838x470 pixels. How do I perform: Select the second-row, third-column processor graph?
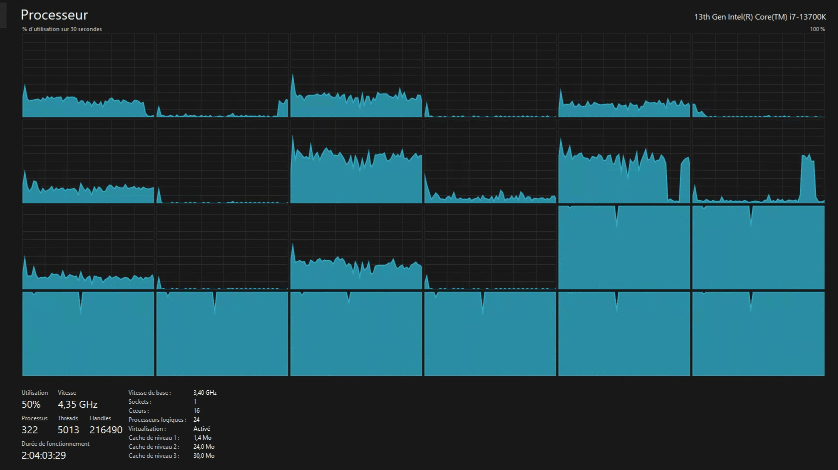tap(355, 161)
